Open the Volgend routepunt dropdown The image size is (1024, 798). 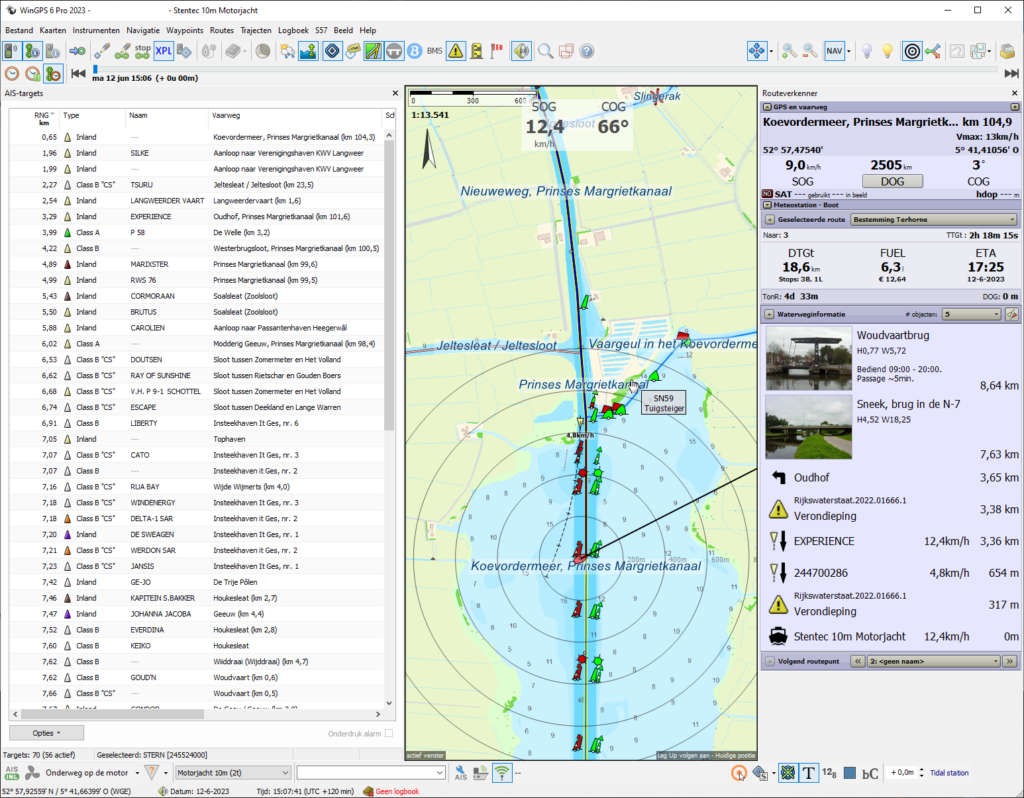tap(934, 662)
